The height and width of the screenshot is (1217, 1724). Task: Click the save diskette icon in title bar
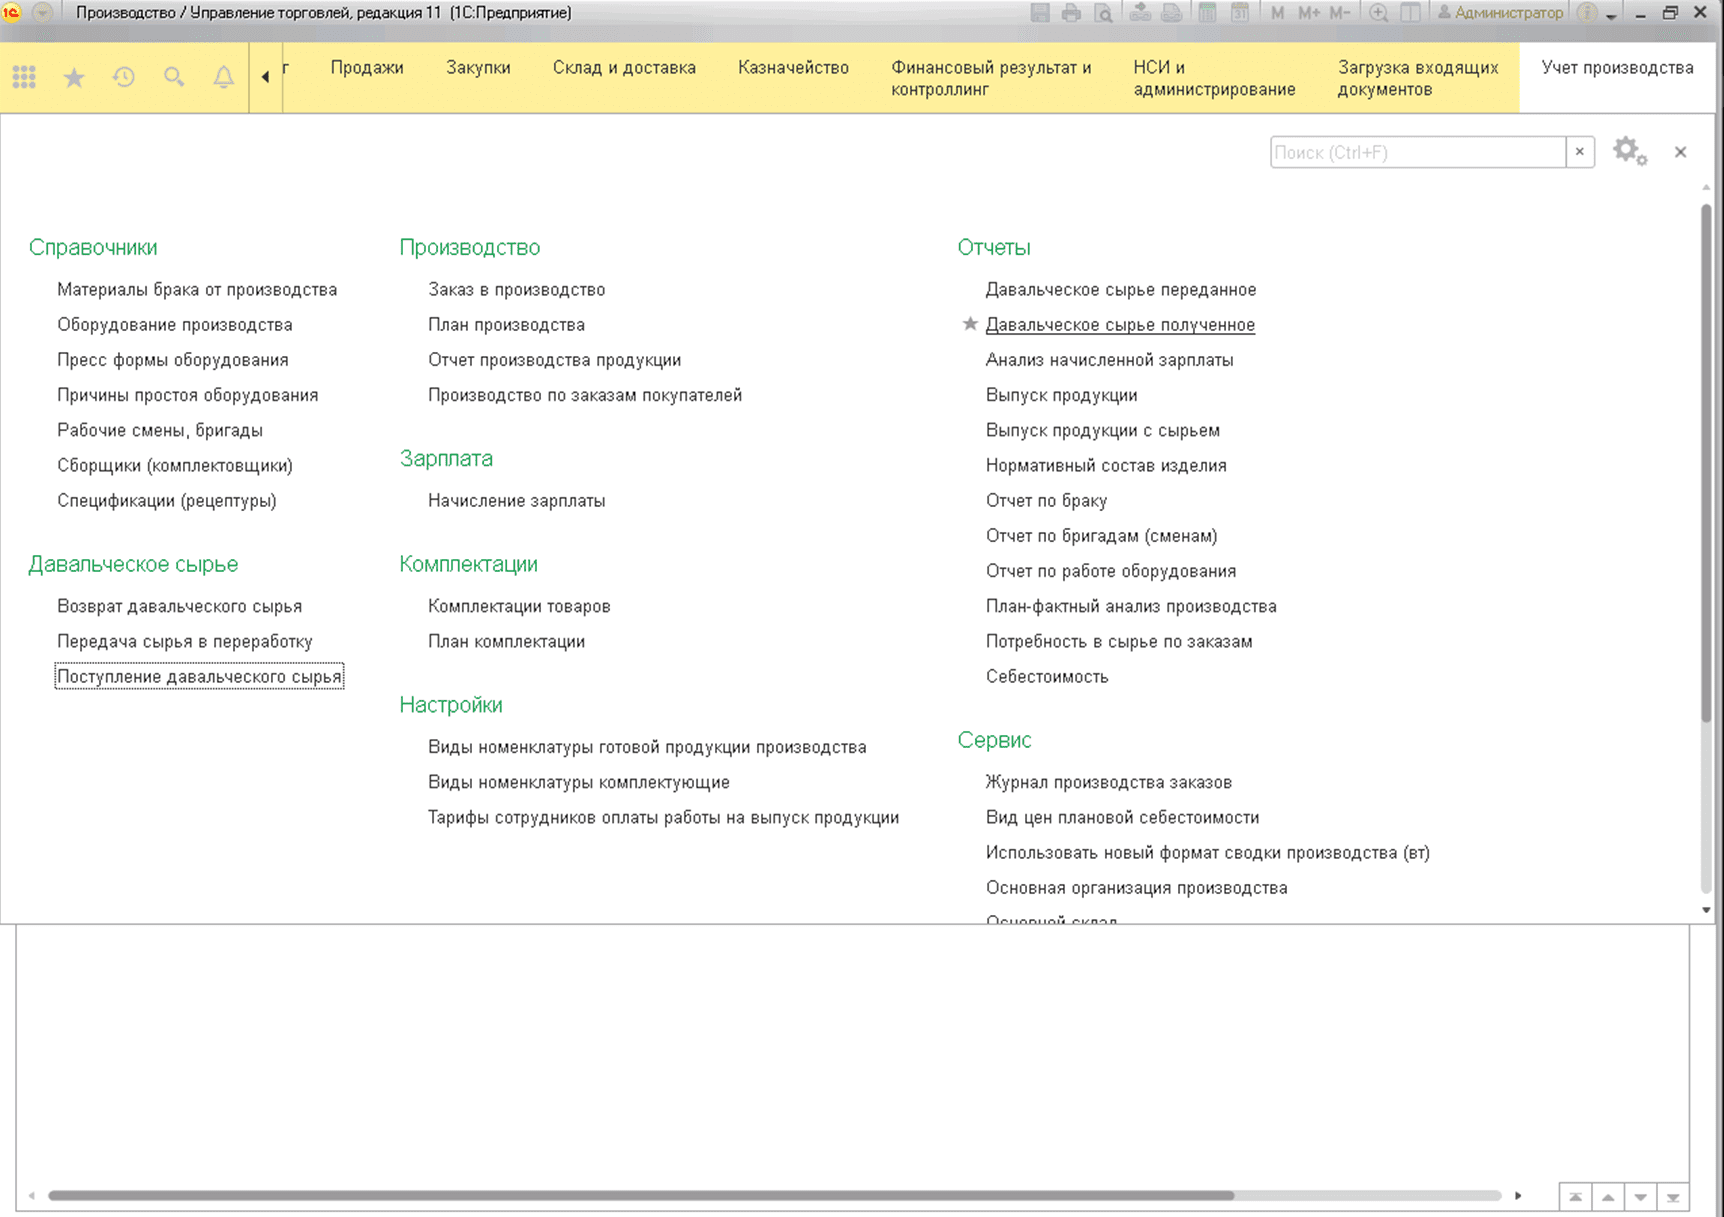pos(1040,13)
